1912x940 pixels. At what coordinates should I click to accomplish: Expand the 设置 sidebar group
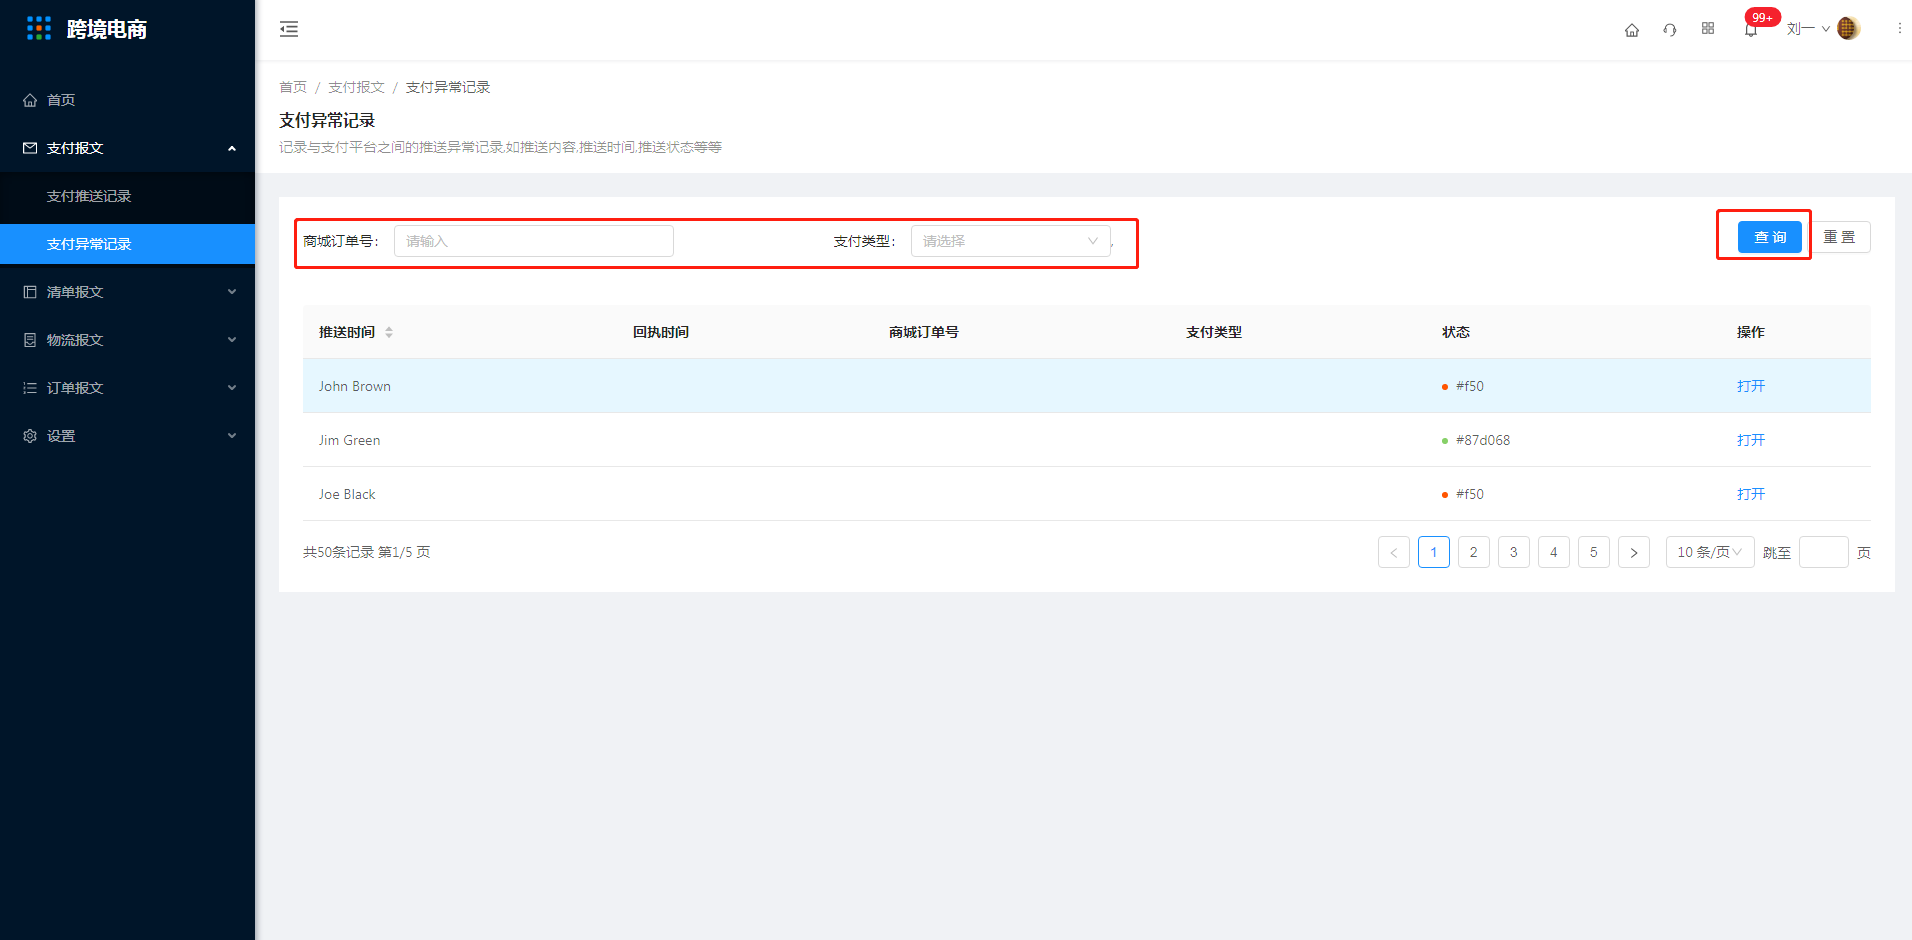coord(127,436)
